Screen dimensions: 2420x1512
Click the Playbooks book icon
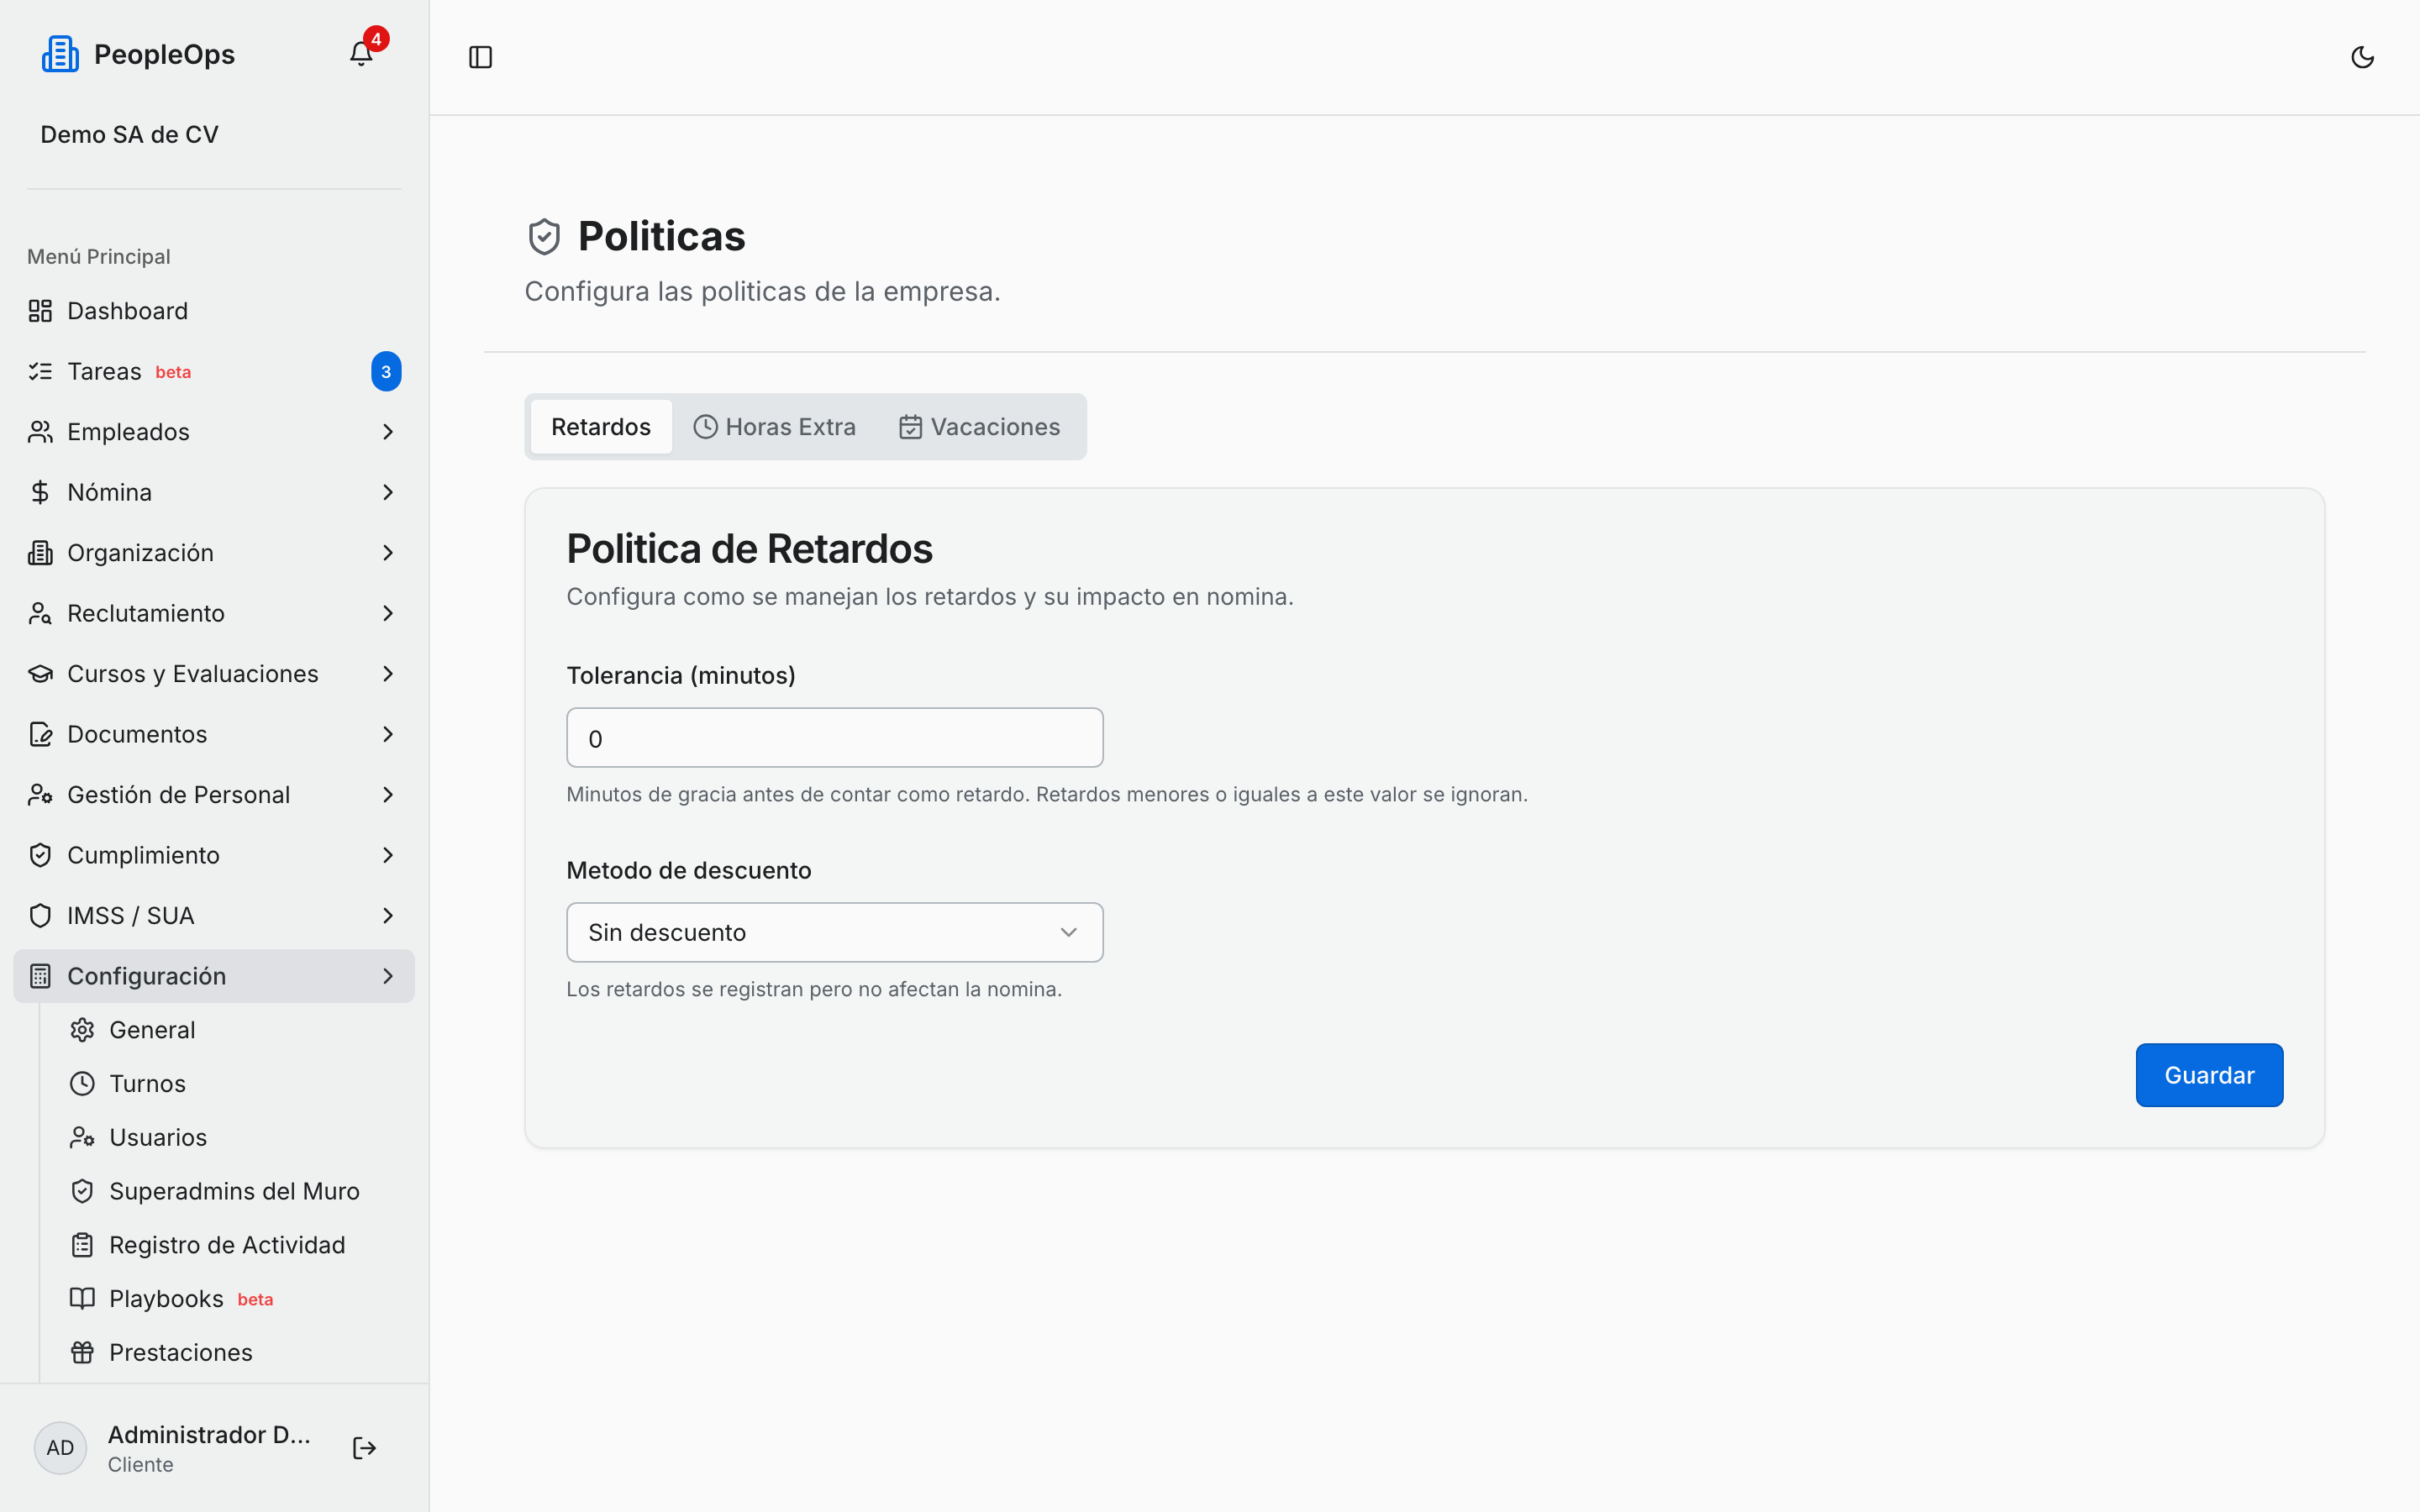[x=82, y=1298]
